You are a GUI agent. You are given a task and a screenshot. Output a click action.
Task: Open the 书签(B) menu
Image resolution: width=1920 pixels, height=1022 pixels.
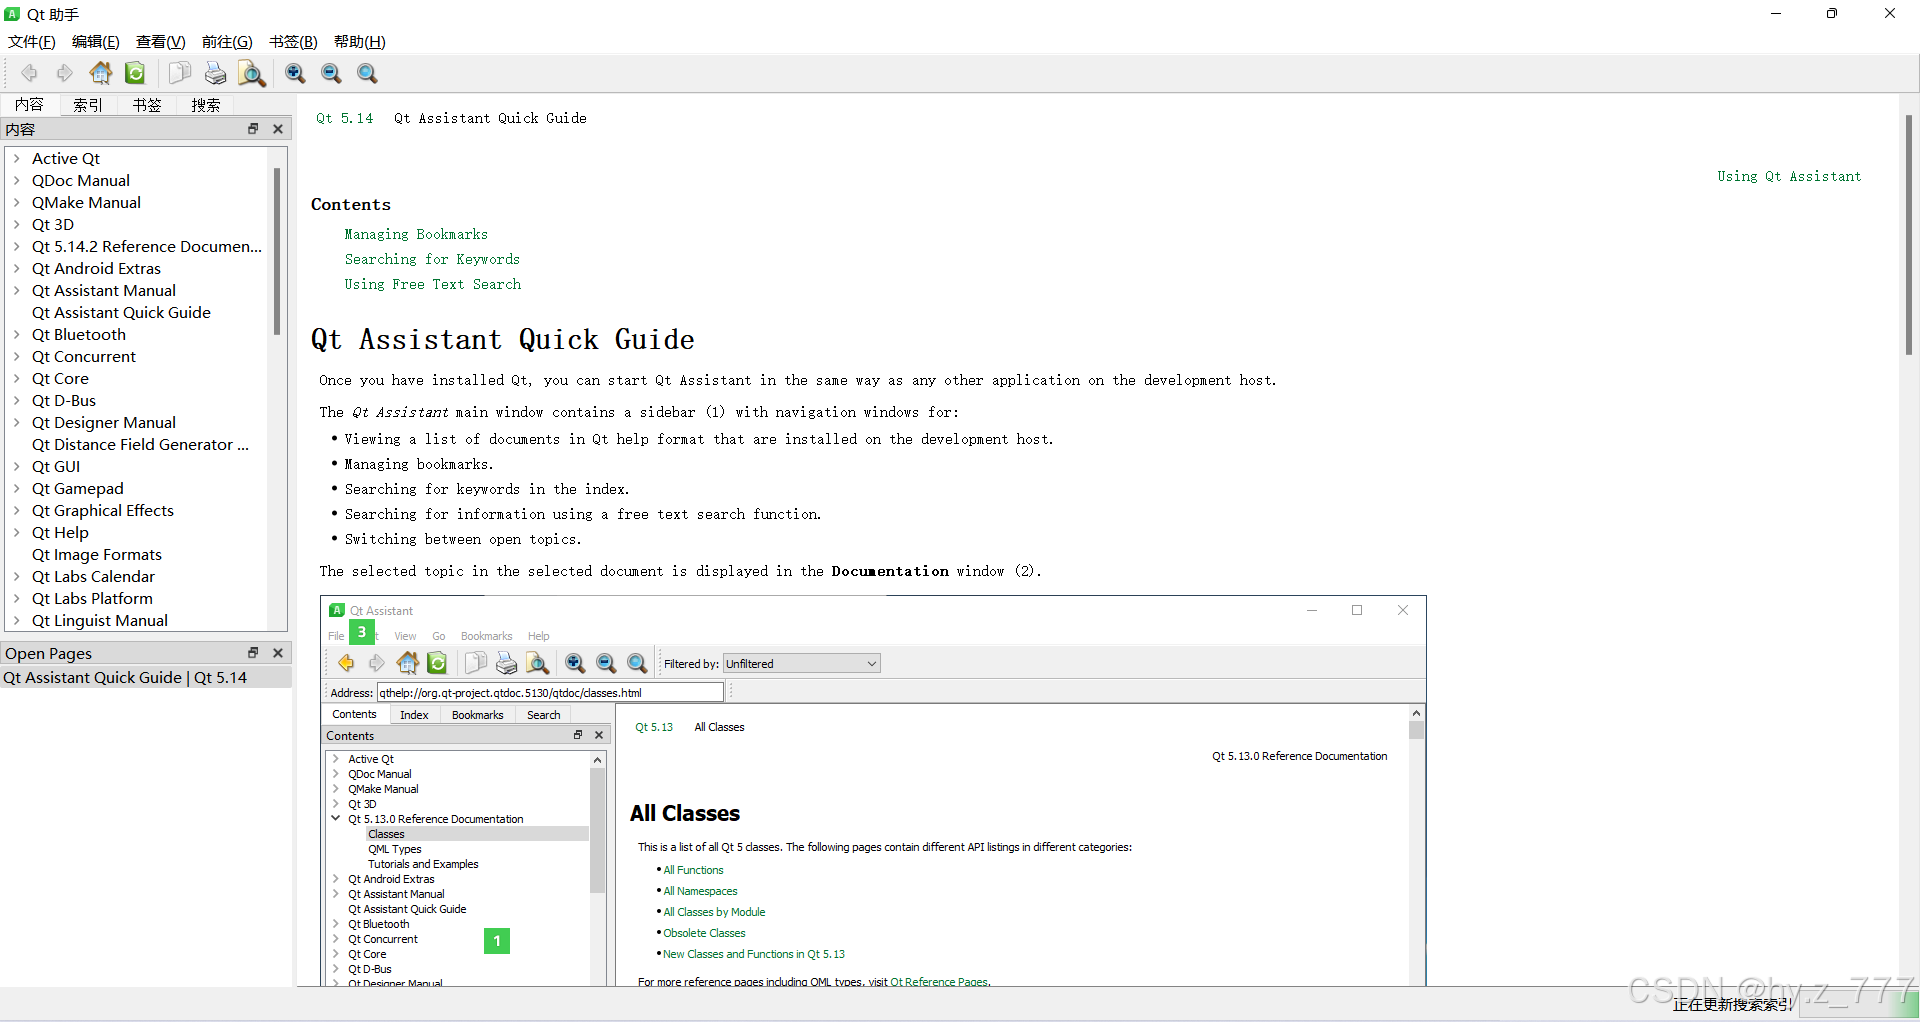(x=293, y=42)
